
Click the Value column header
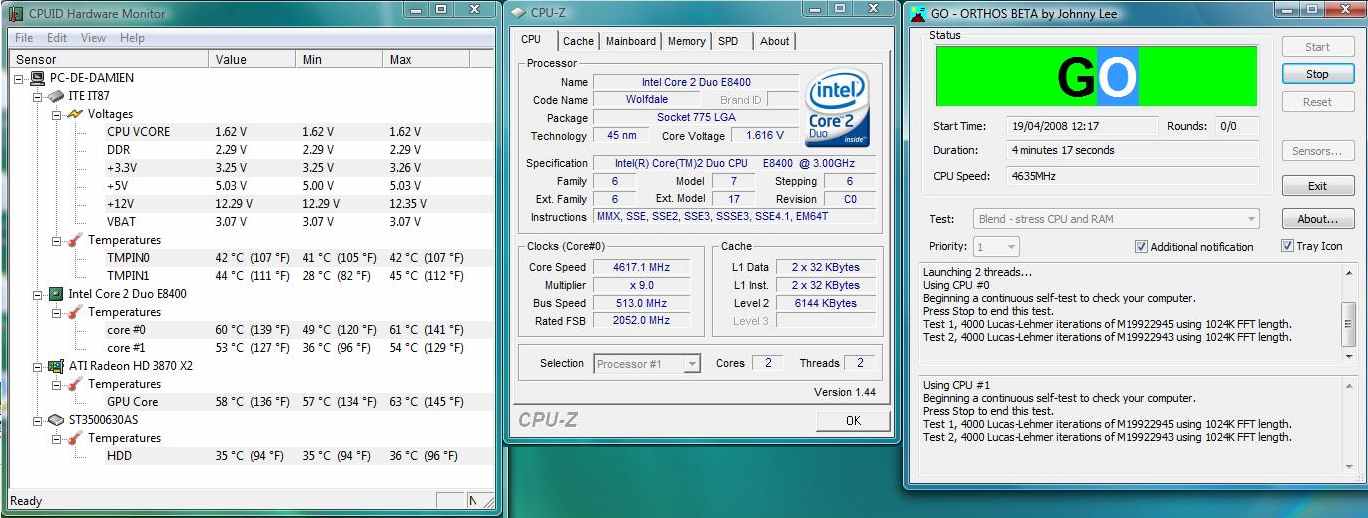(x=253, y=60)
